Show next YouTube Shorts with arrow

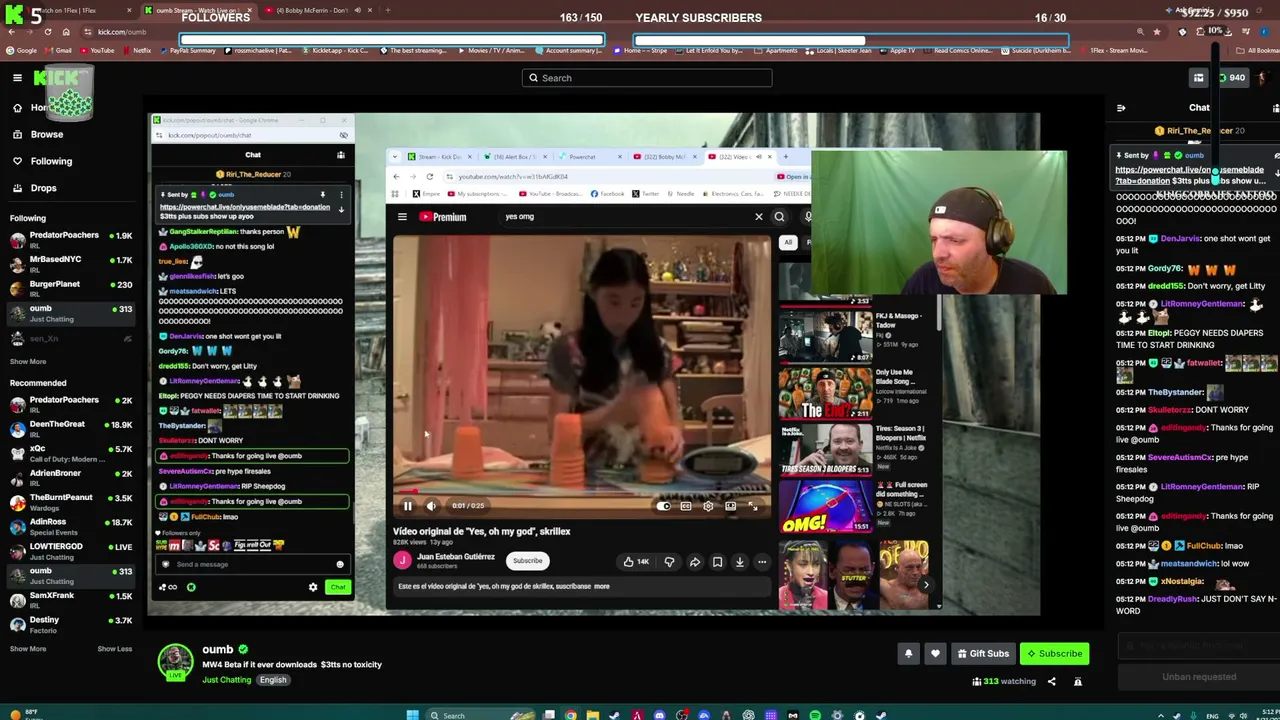click(926, 585)
